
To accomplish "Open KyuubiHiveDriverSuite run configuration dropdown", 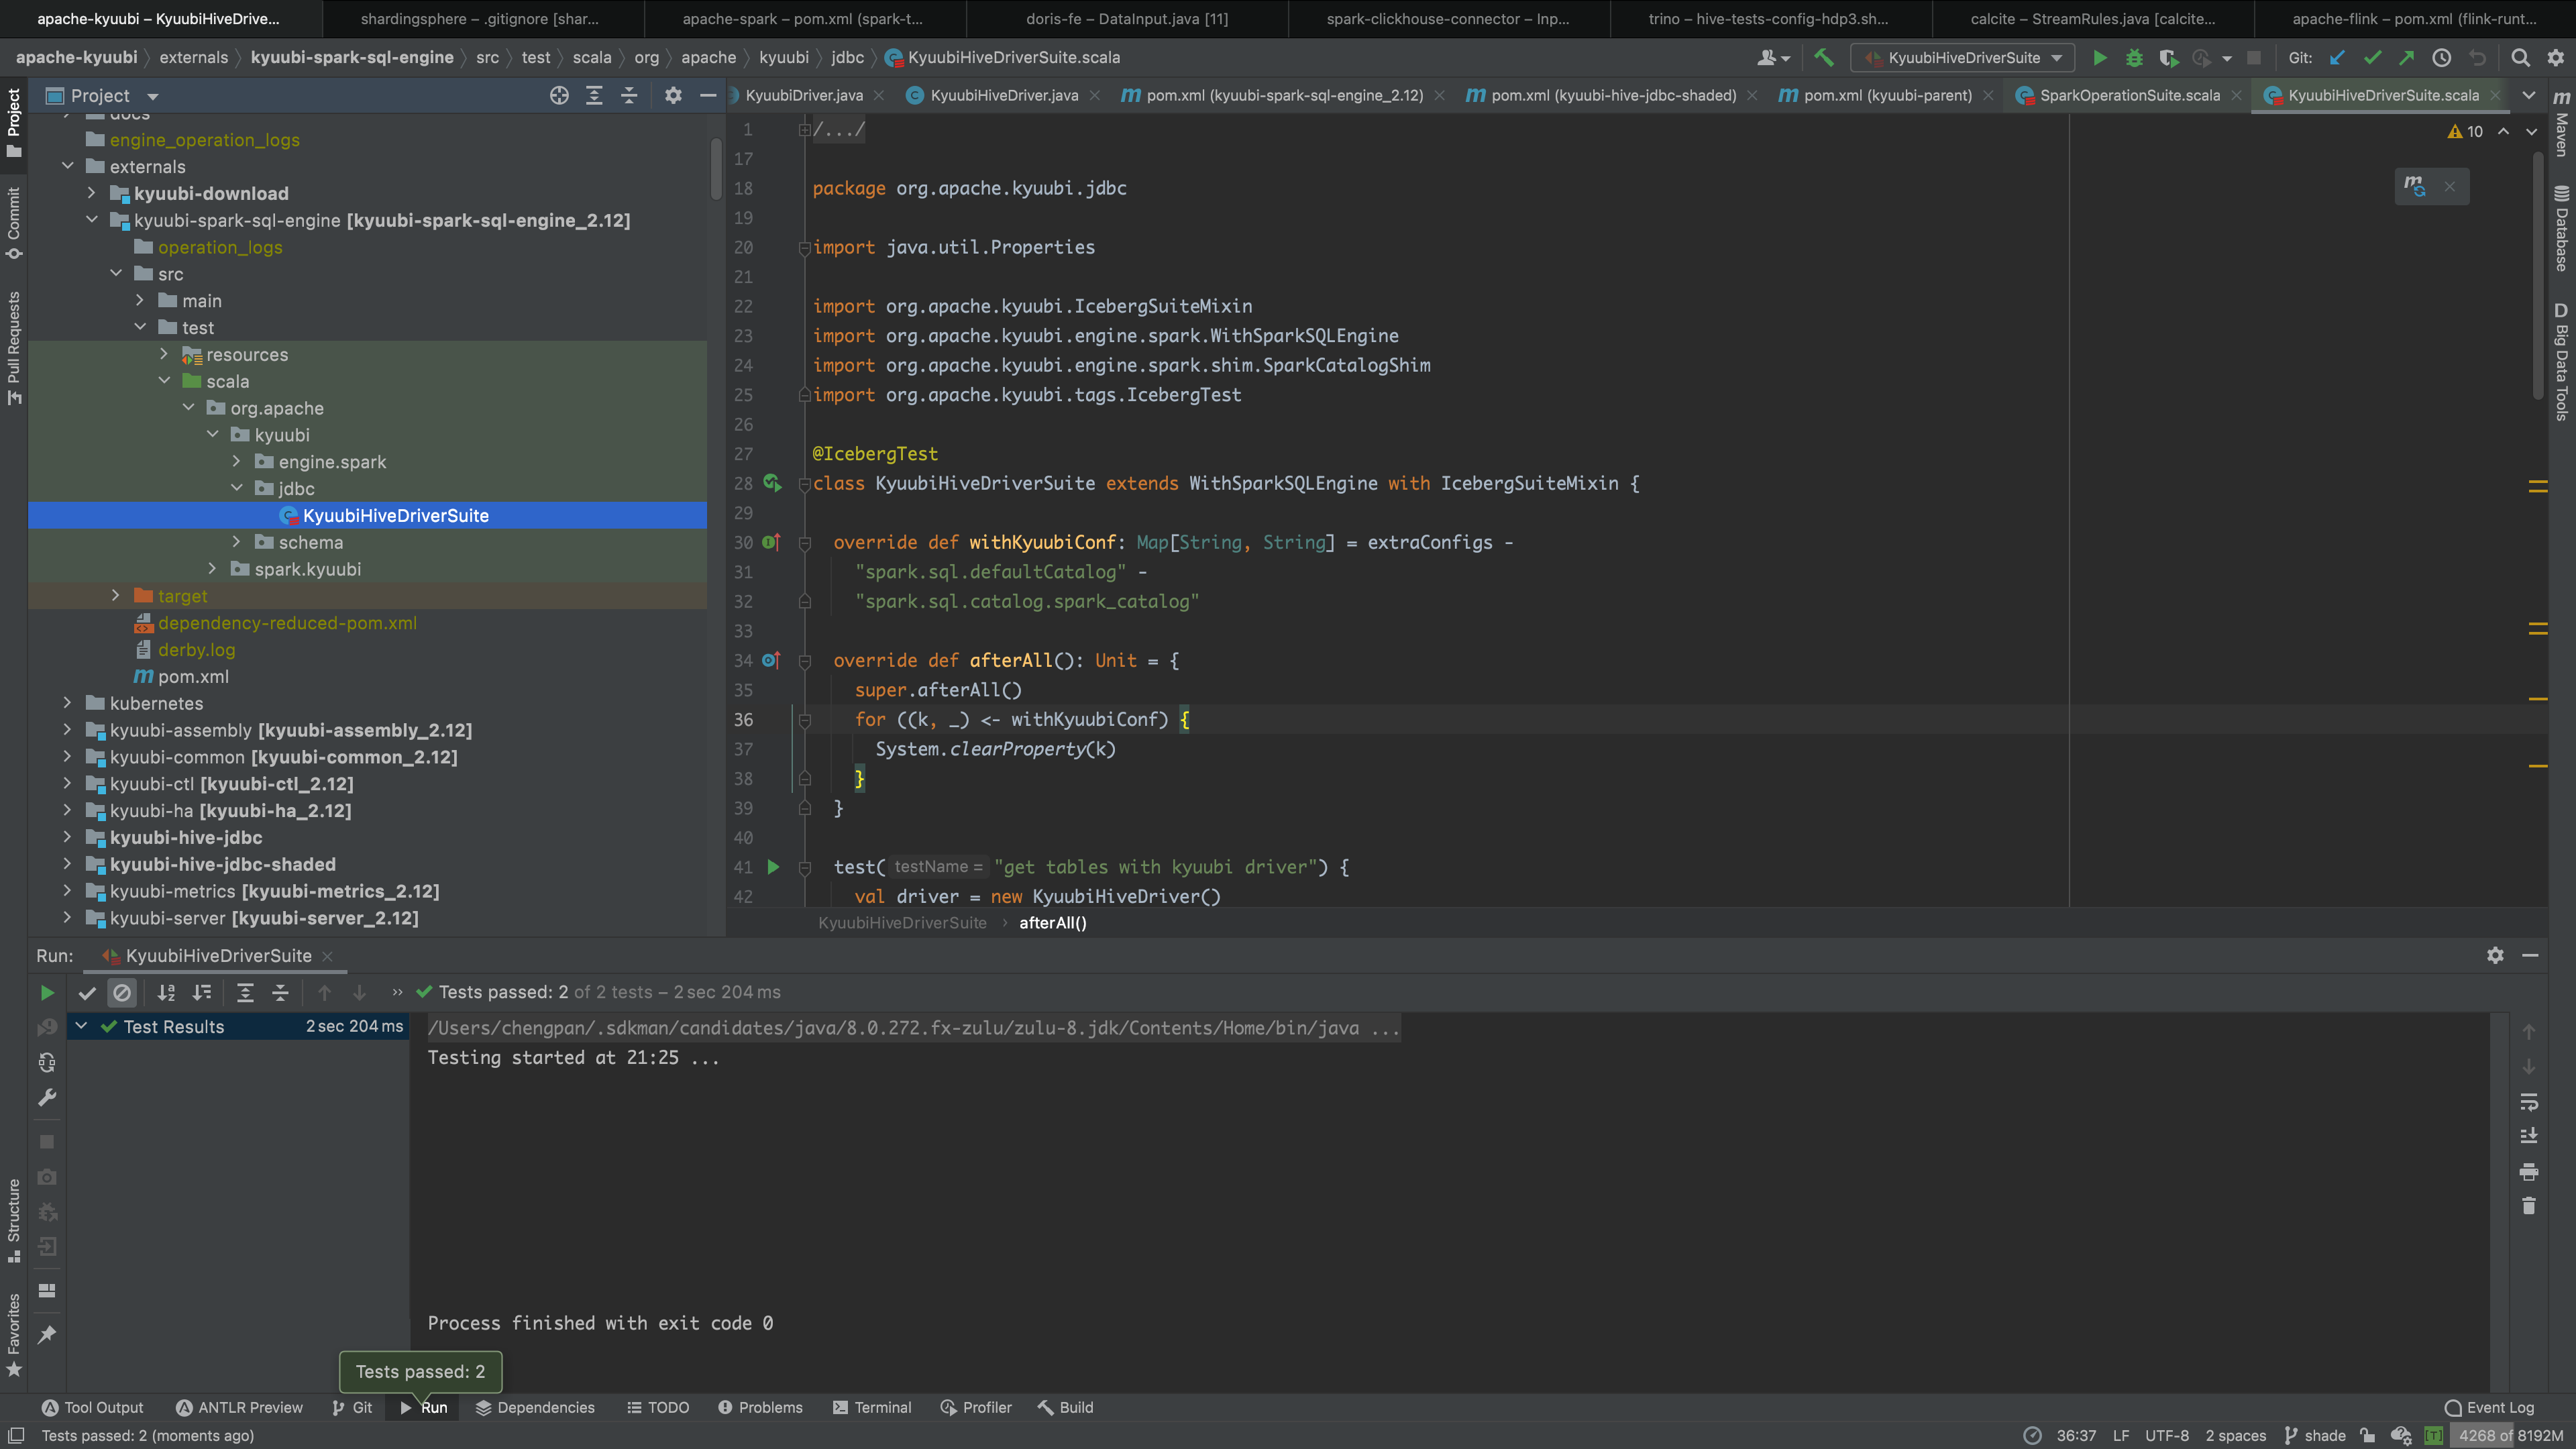I will pos(1963,58).
